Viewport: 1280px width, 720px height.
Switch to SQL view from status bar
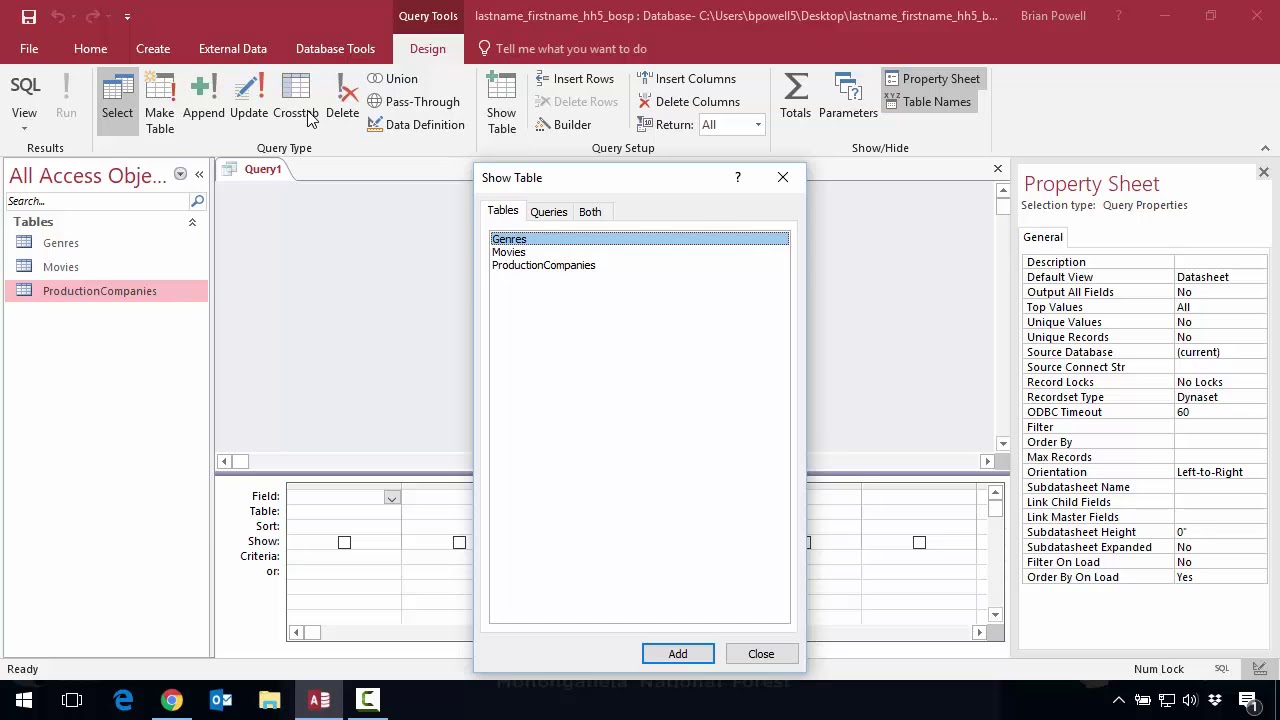point(1222,669)
